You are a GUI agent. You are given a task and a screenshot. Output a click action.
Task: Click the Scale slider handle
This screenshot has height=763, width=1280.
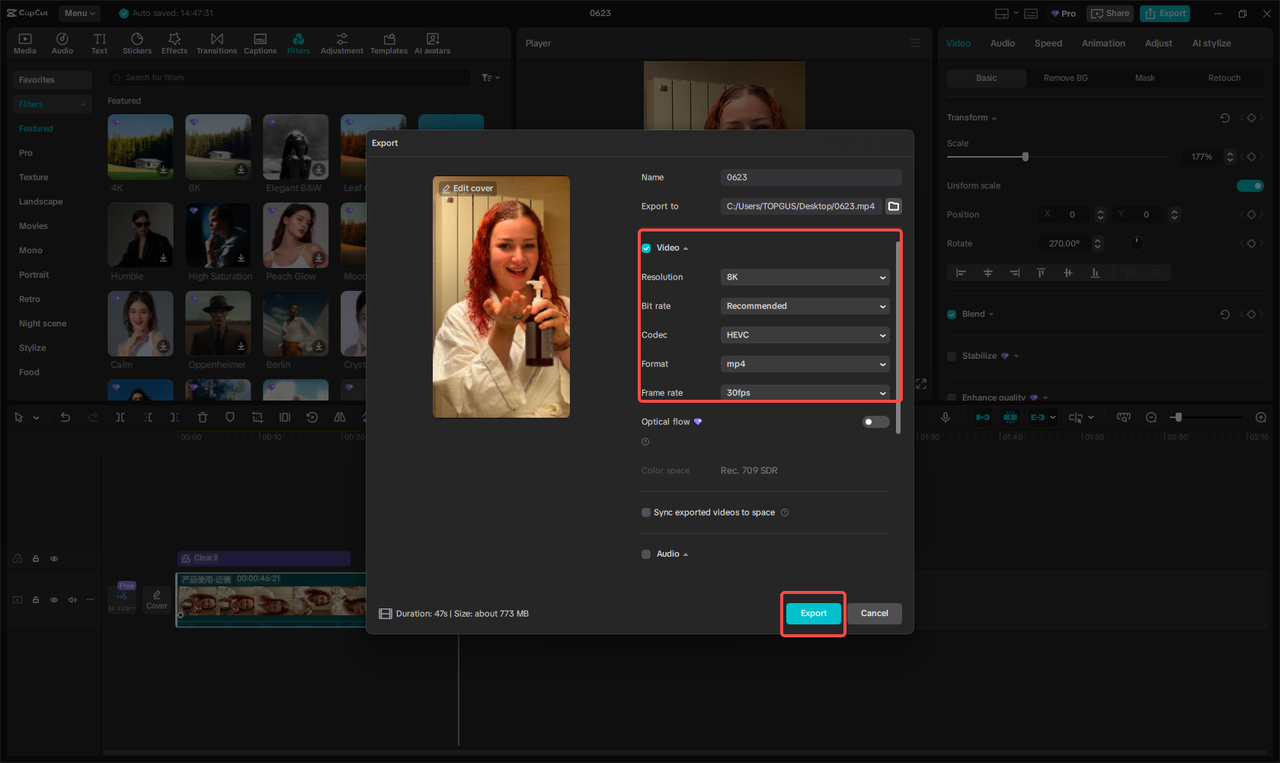pyautogui.click(x=1026, y=156)
